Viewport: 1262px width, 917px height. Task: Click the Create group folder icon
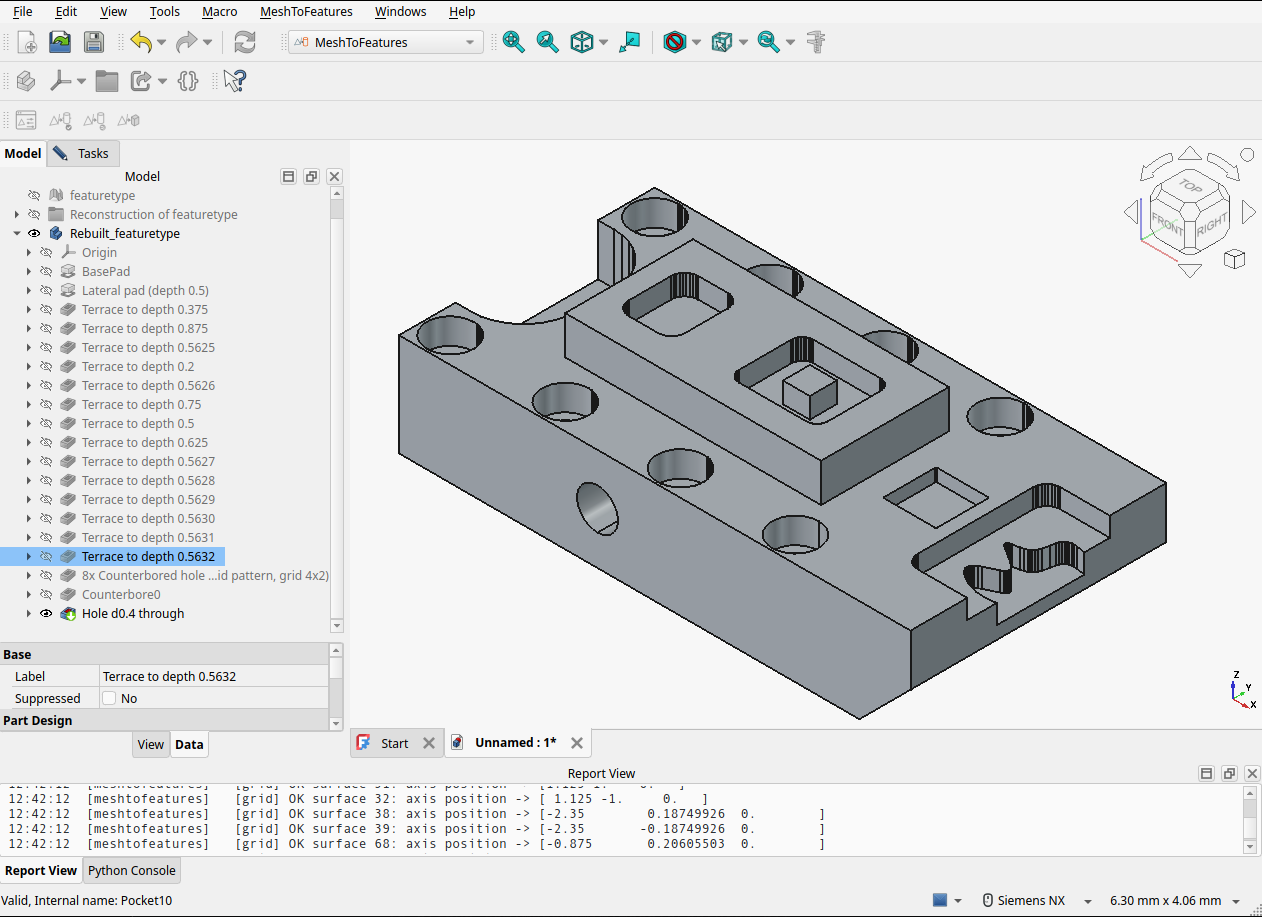pos(107,81)
